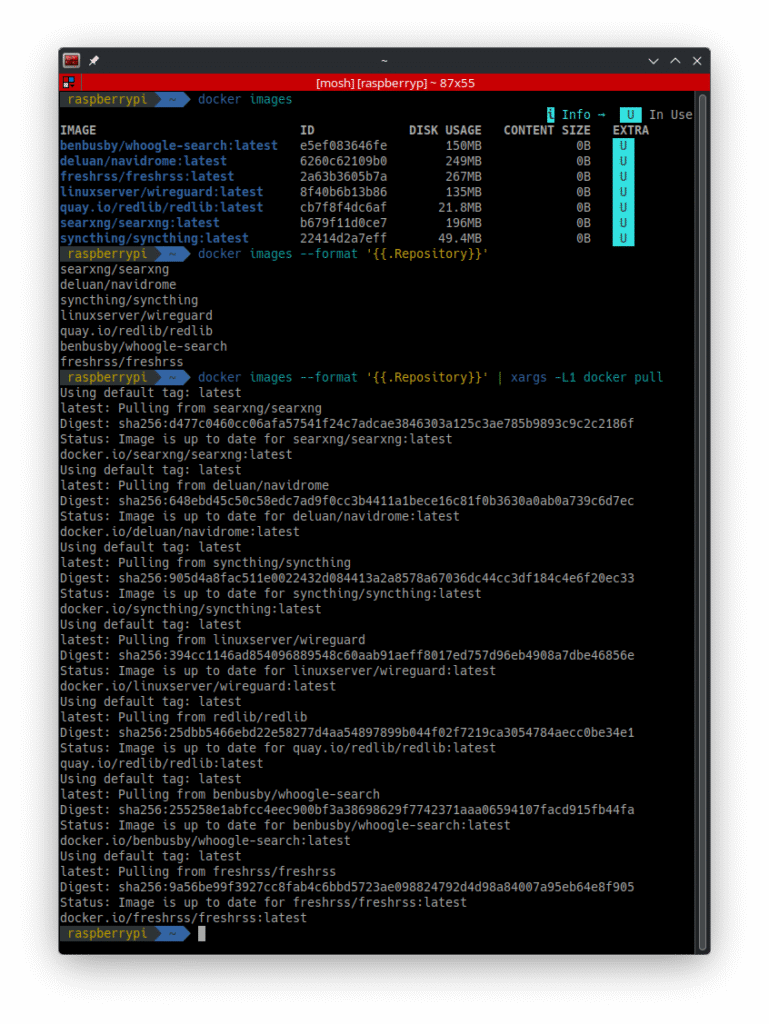Pin the window using the pushpin icon
769x1024 pixels.
94,61
